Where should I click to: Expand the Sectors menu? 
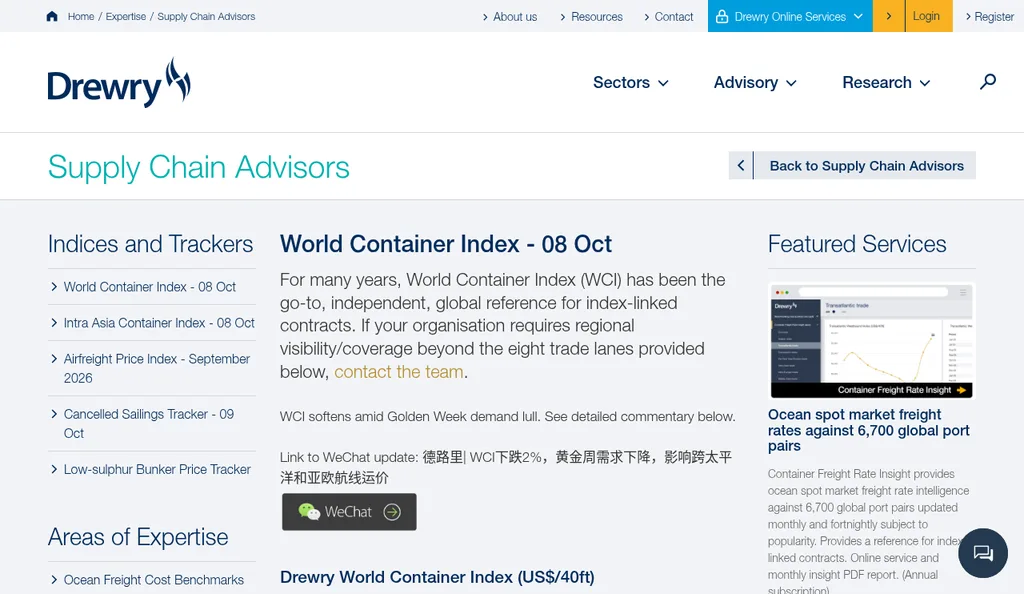630,83
